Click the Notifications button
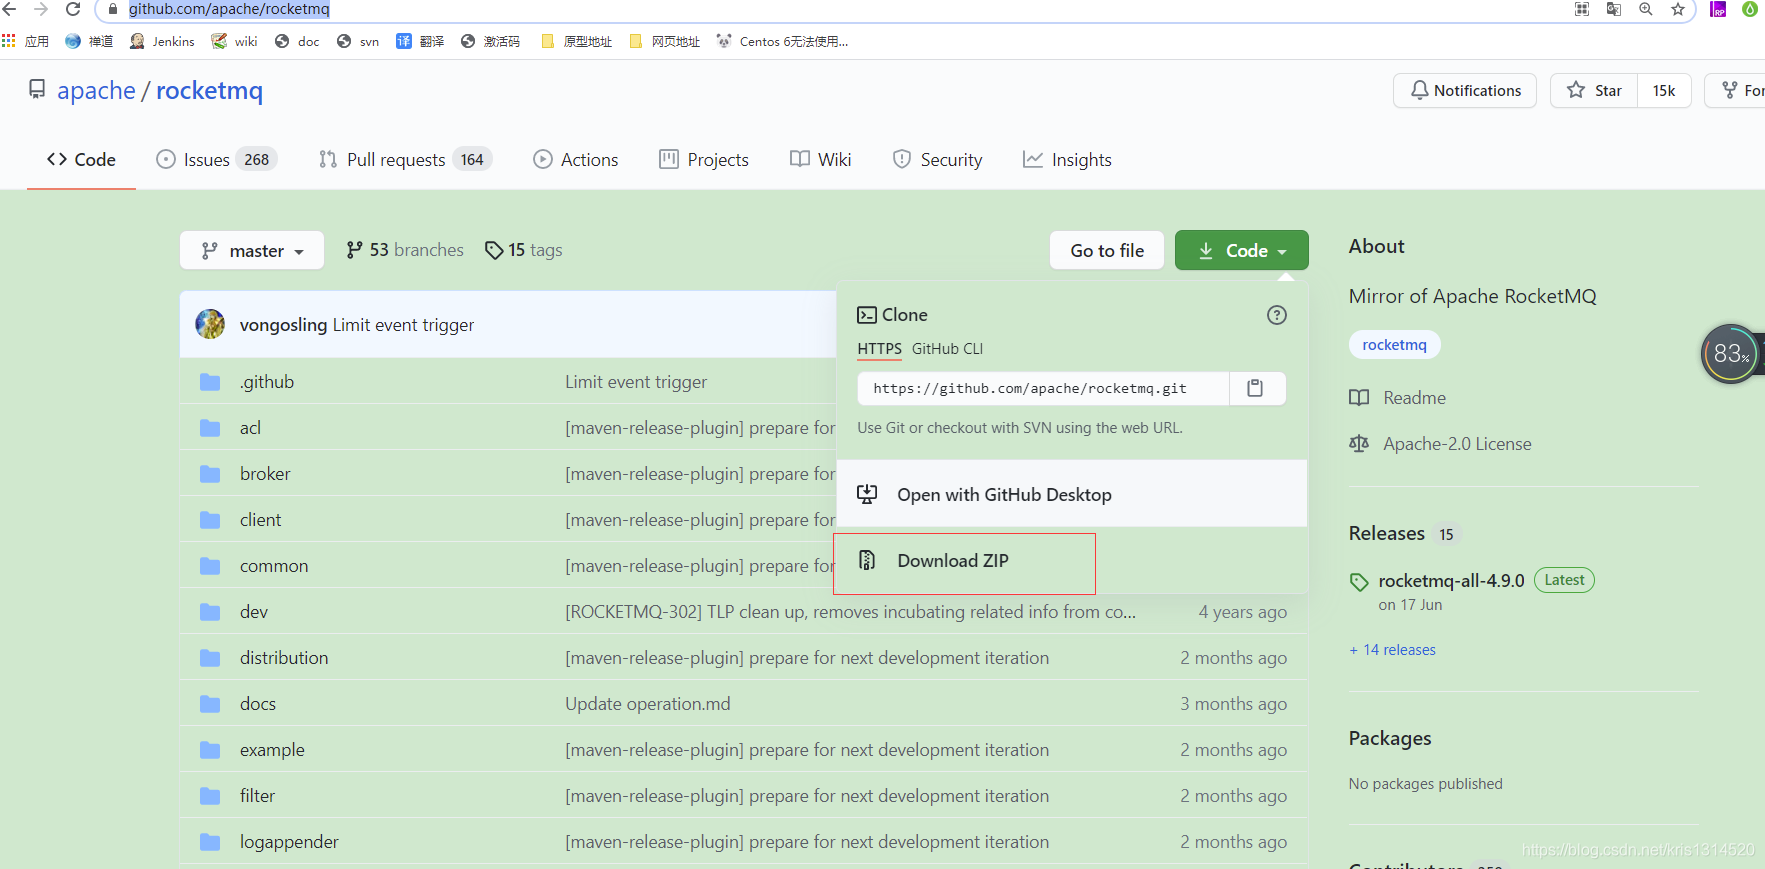The height and width of the screenshot is (869, 1765). pos(1465,90)
